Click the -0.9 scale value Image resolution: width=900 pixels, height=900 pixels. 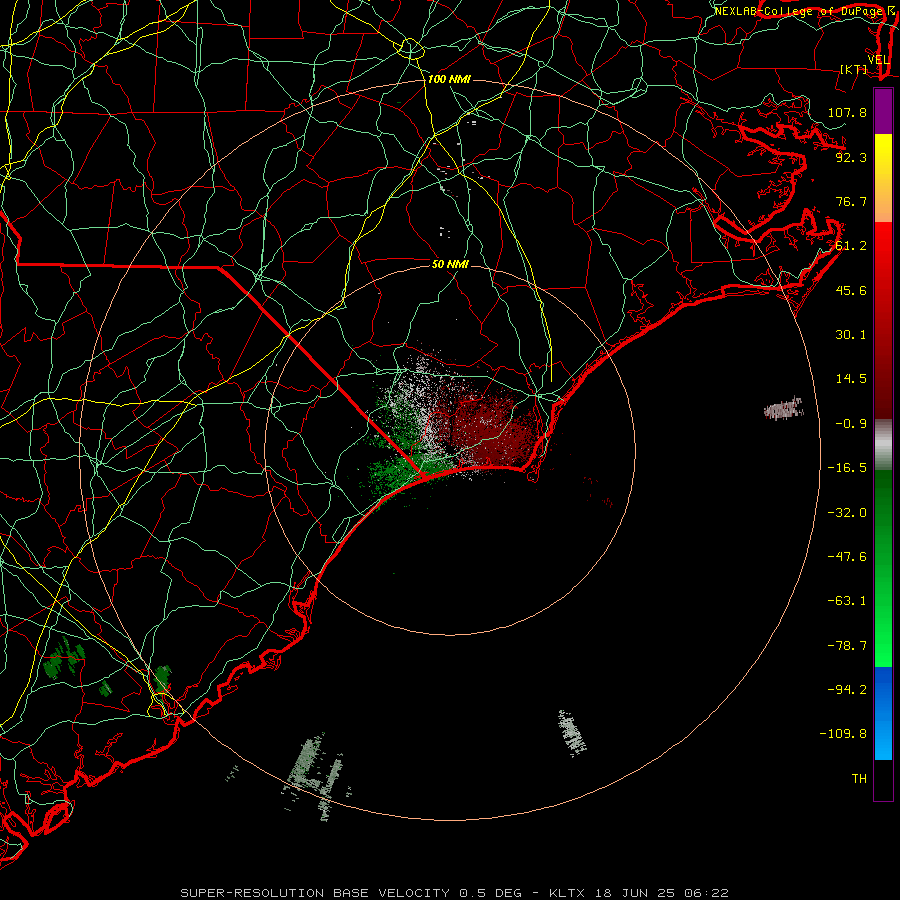tap(851, 424)
